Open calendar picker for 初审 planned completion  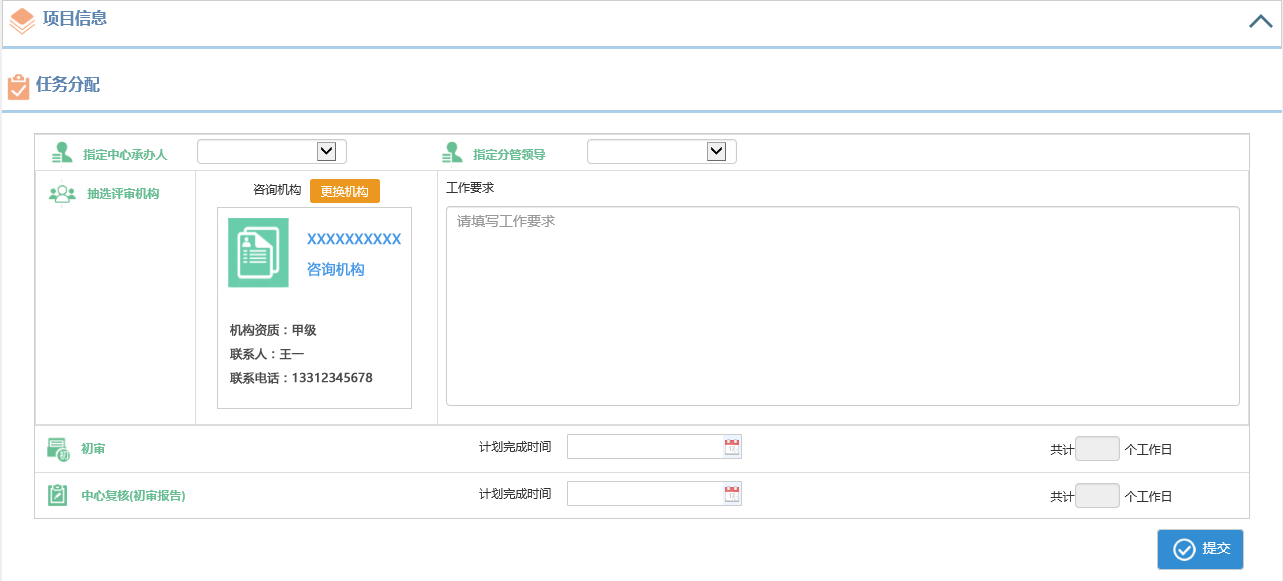[x=732, y=447]
